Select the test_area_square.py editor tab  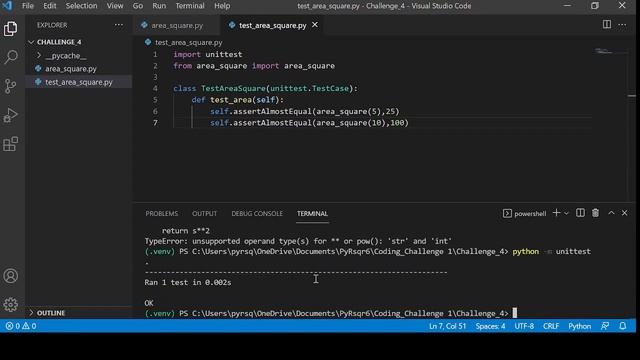[x=272, y=25]
